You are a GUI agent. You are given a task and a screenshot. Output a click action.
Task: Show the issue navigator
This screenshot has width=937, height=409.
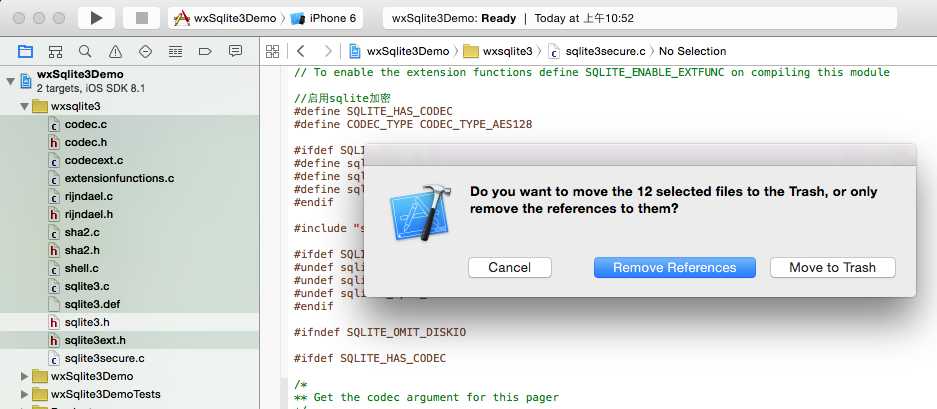point(116,51)
